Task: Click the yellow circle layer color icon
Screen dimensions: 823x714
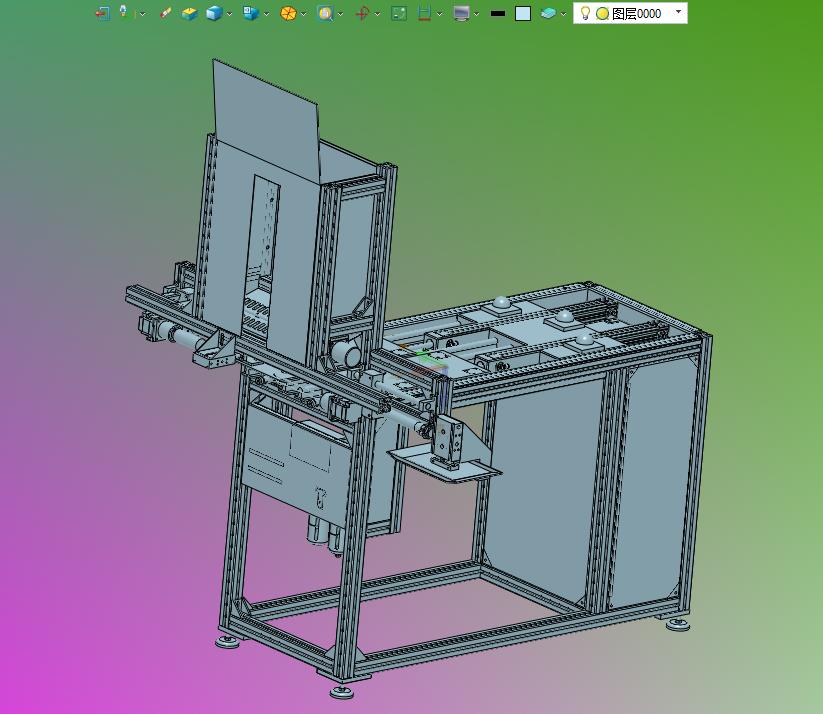Action: coord(603,14)
